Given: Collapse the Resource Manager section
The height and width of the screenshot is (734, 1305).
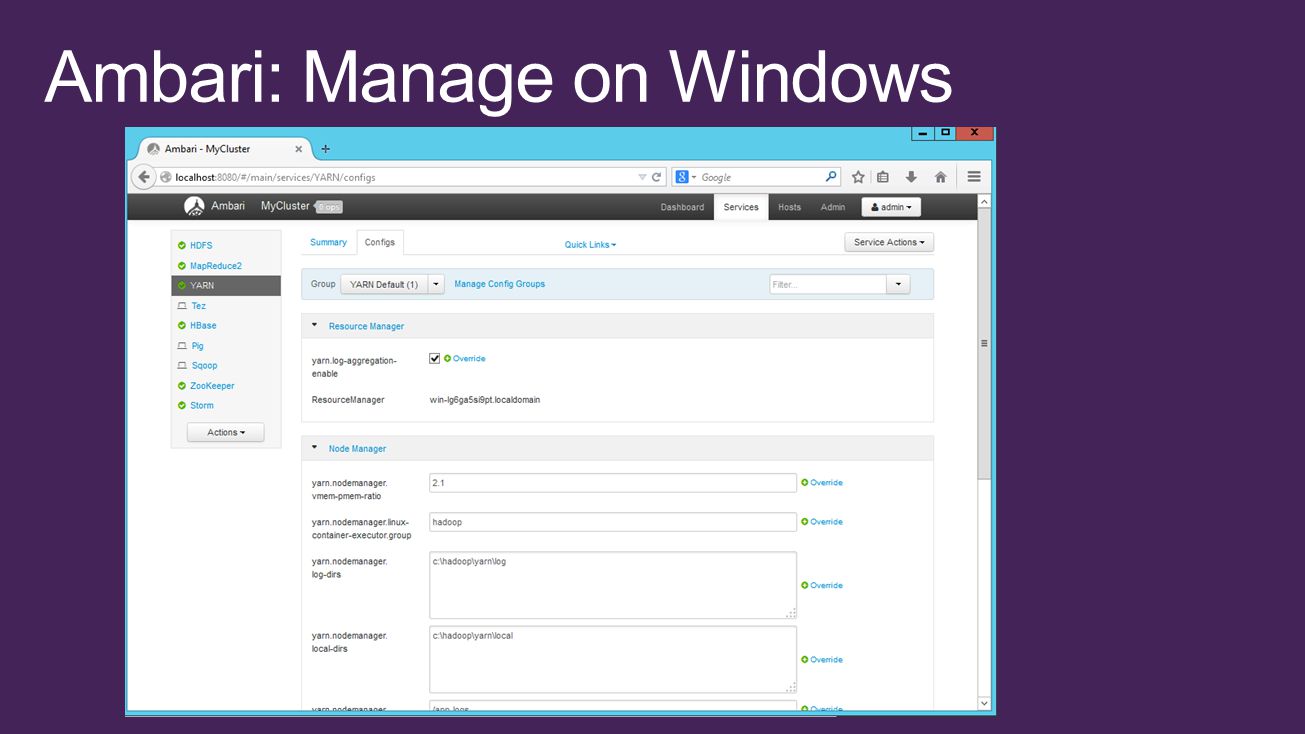Looking at the screenshot, I should pos(314,325).
